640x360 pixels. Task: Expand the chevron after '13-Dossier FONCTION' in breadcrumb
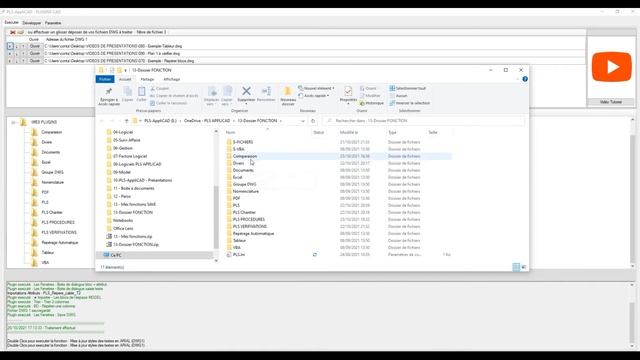(281, 121)
